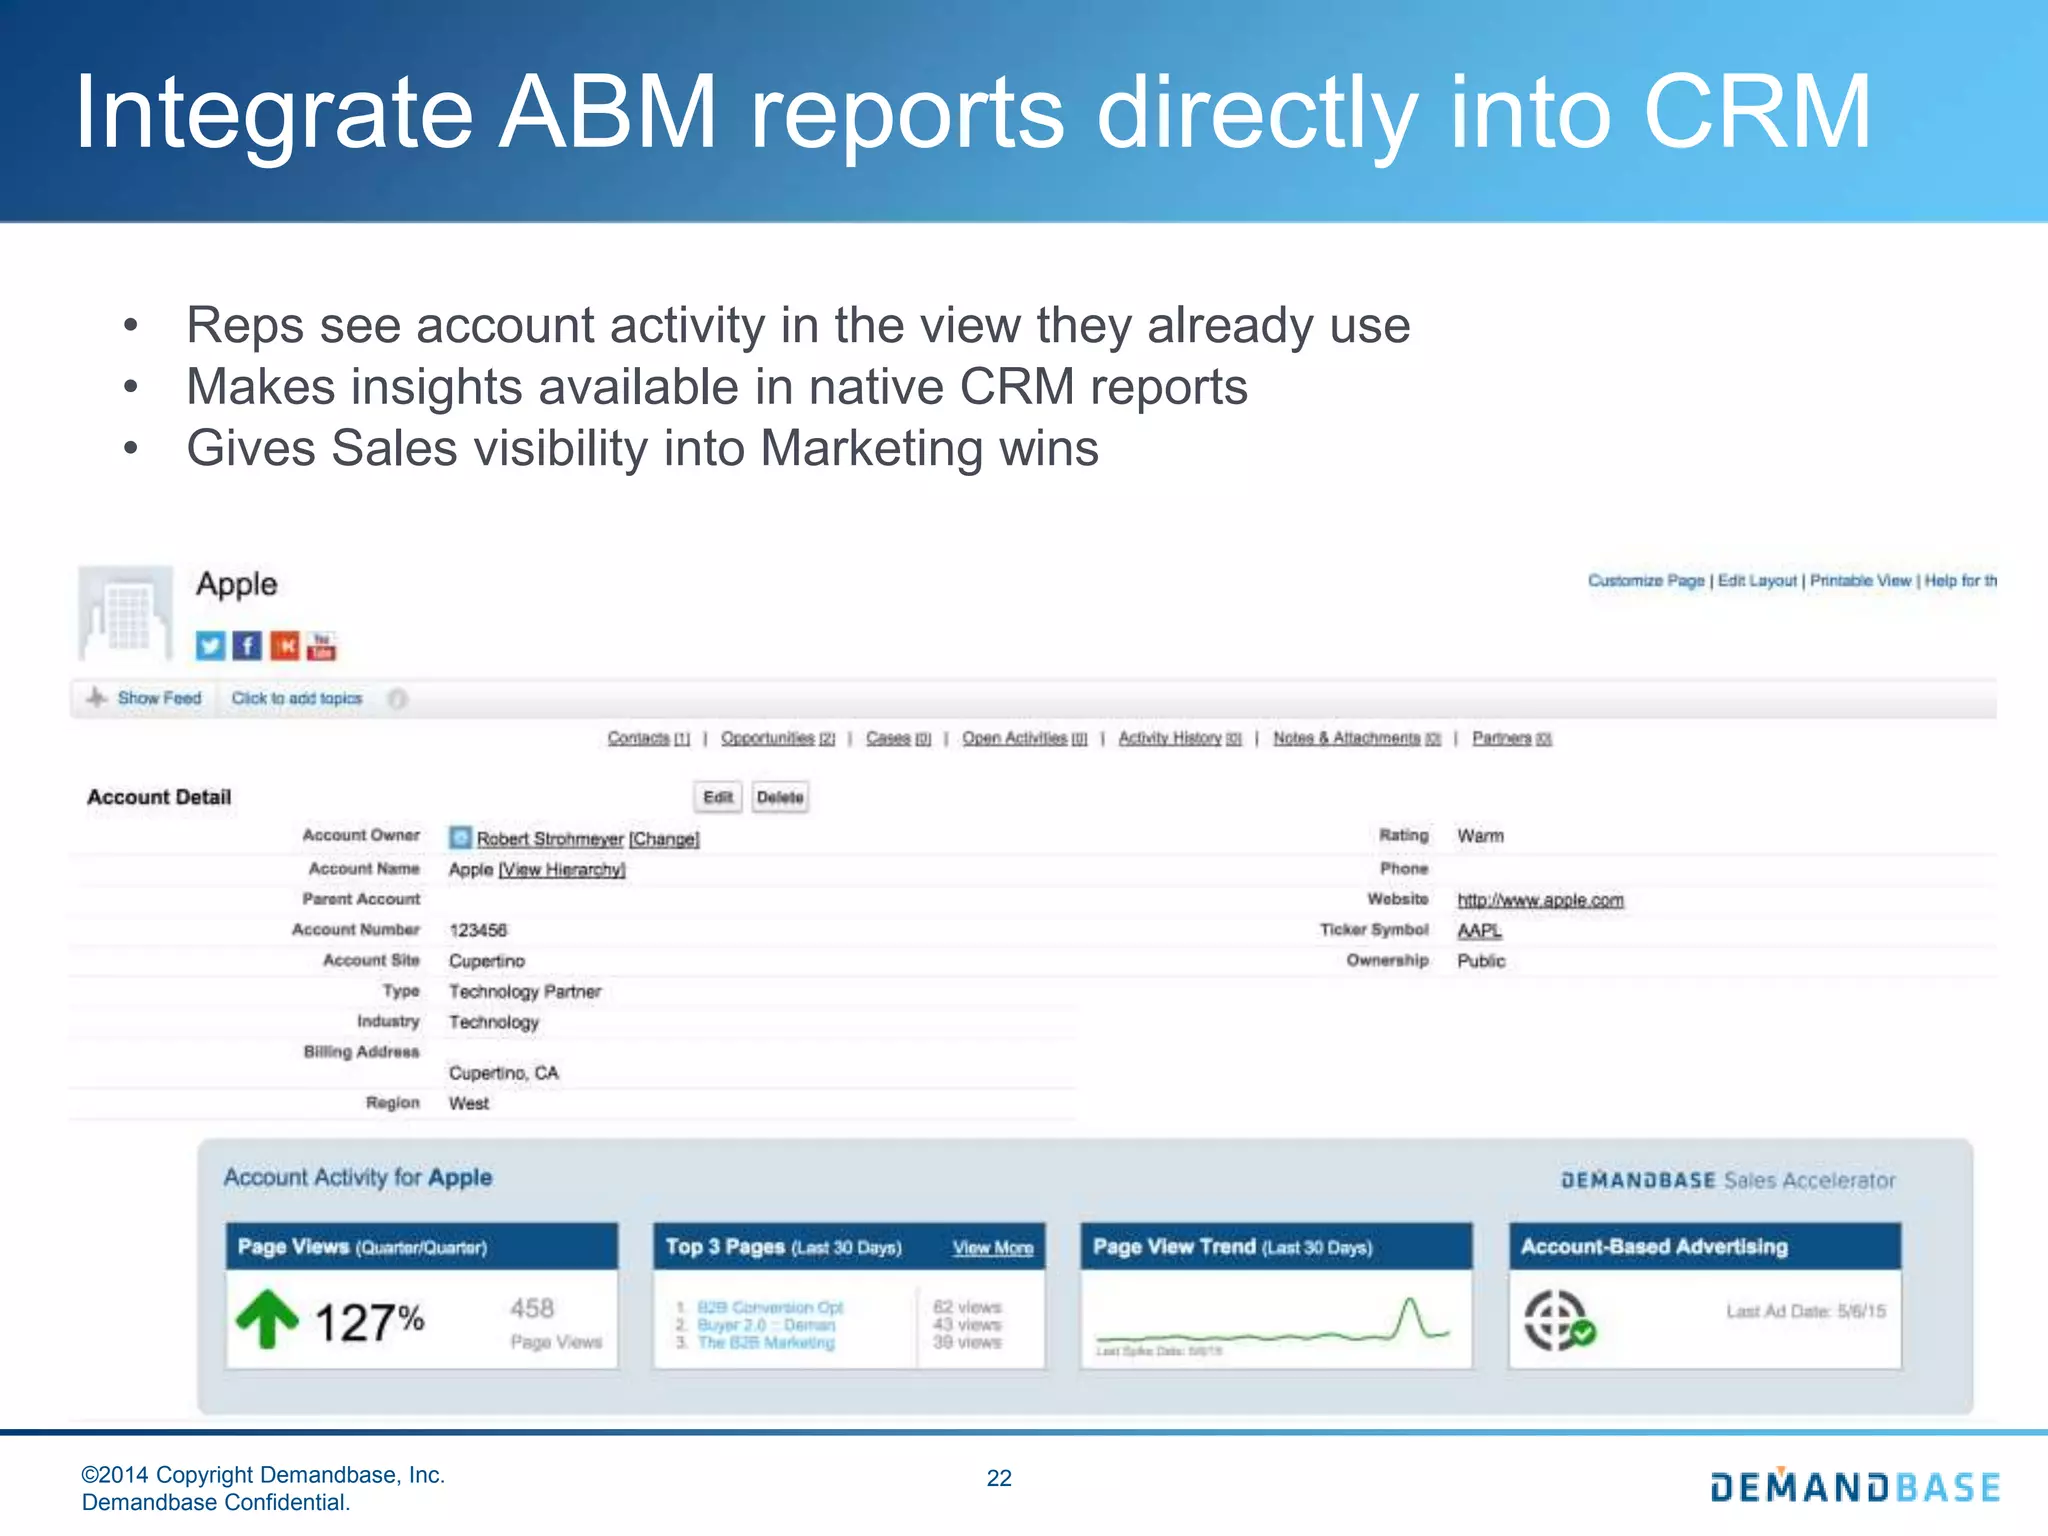The width and height of the screenshot is (2048, 1536).
Task: Jump to Contacts related list
Action: [x=649, y=738]
